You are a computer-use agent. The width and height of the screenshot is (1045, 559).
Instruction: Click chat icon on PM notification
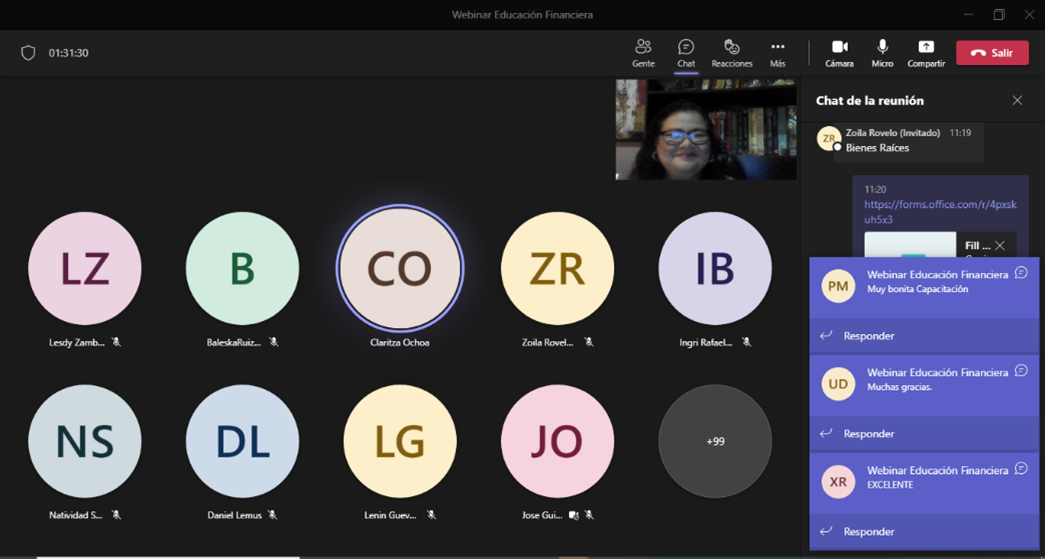1021,273
